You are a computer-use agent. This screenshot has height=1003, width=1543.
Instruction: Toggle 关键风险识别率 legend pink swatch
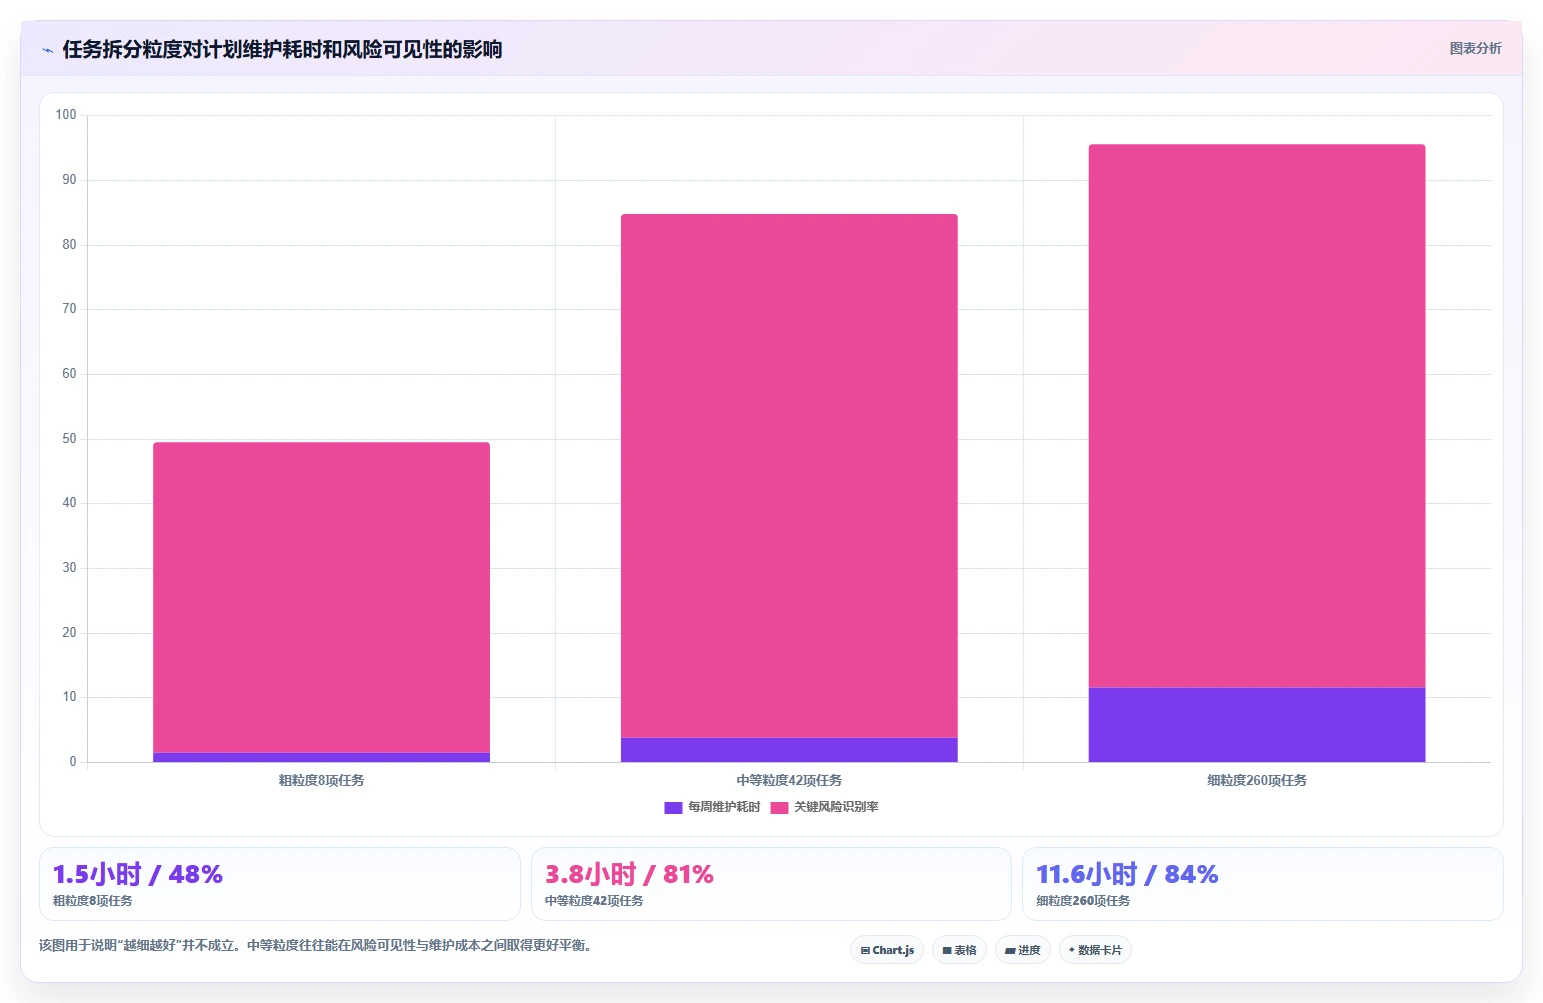pyautogui.click(x=779, y=807)
